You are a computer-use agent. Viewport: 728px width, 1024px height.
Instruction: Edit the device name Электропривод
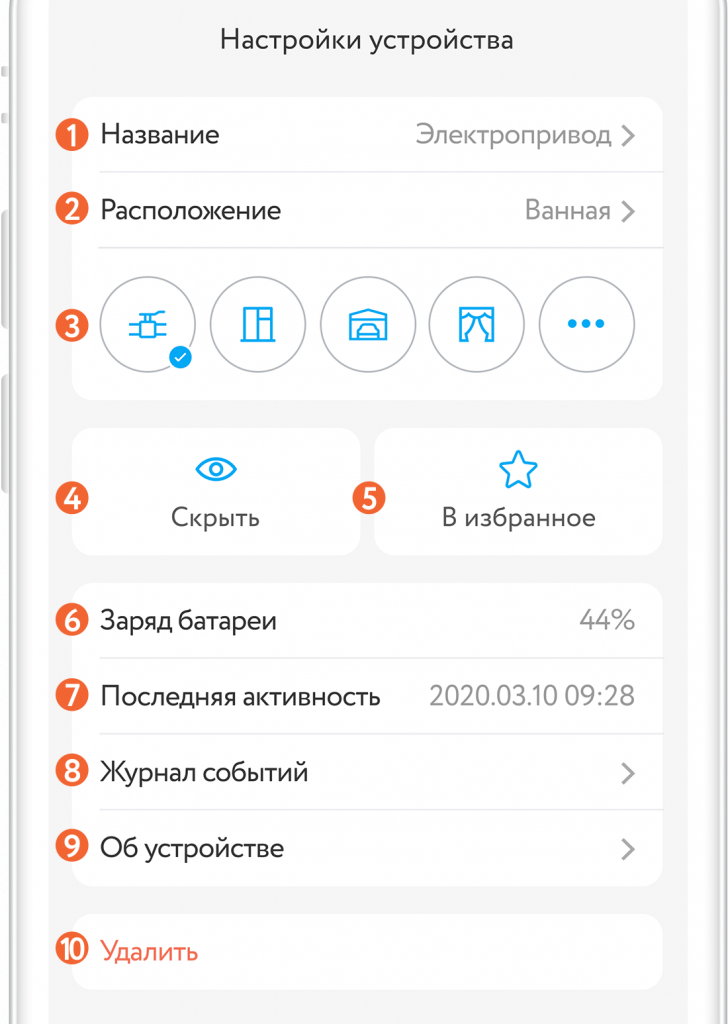513,136
